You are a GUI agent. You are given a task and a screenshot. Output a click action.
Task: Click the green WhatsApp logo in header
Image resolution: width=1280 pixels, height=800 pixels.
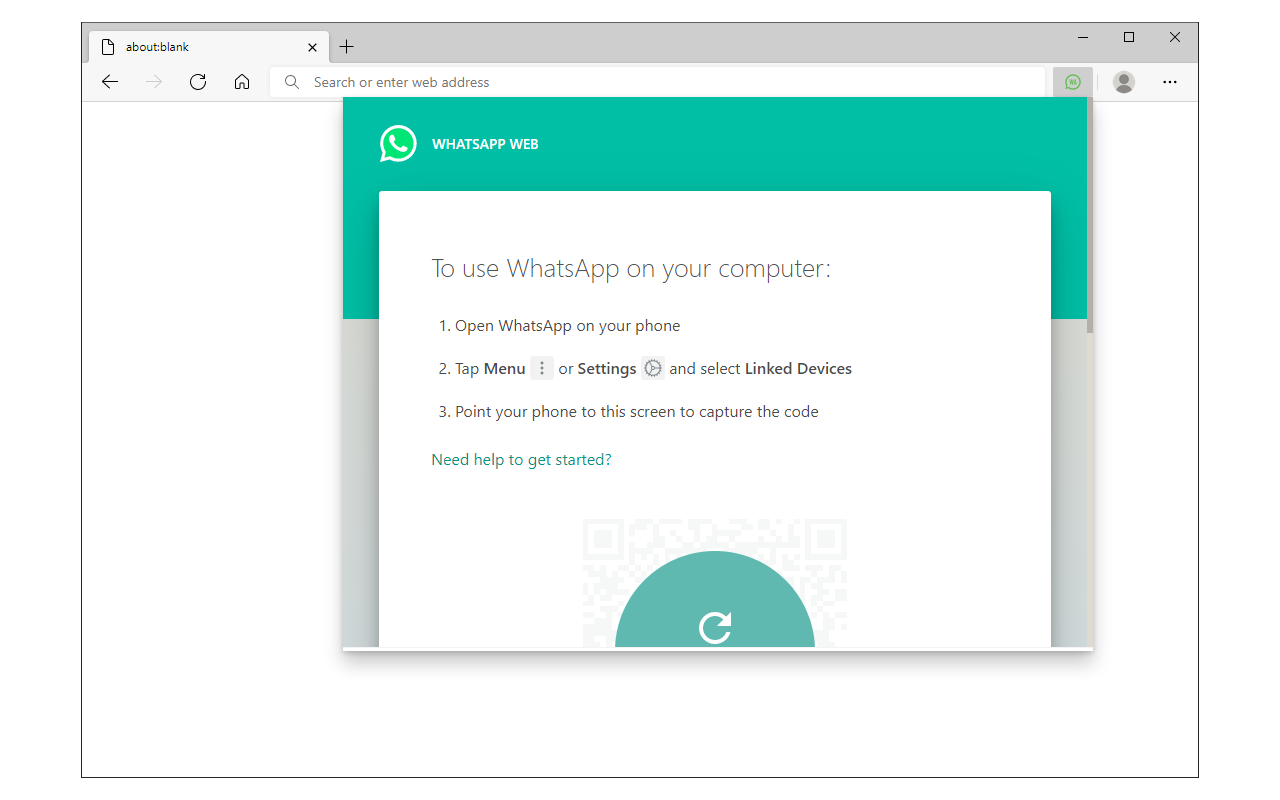tap(398, 144)
